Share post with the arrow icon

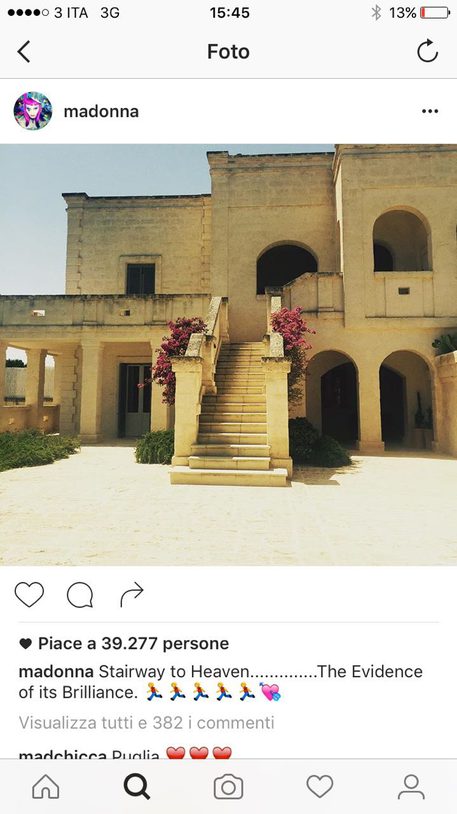click(131, 594)
